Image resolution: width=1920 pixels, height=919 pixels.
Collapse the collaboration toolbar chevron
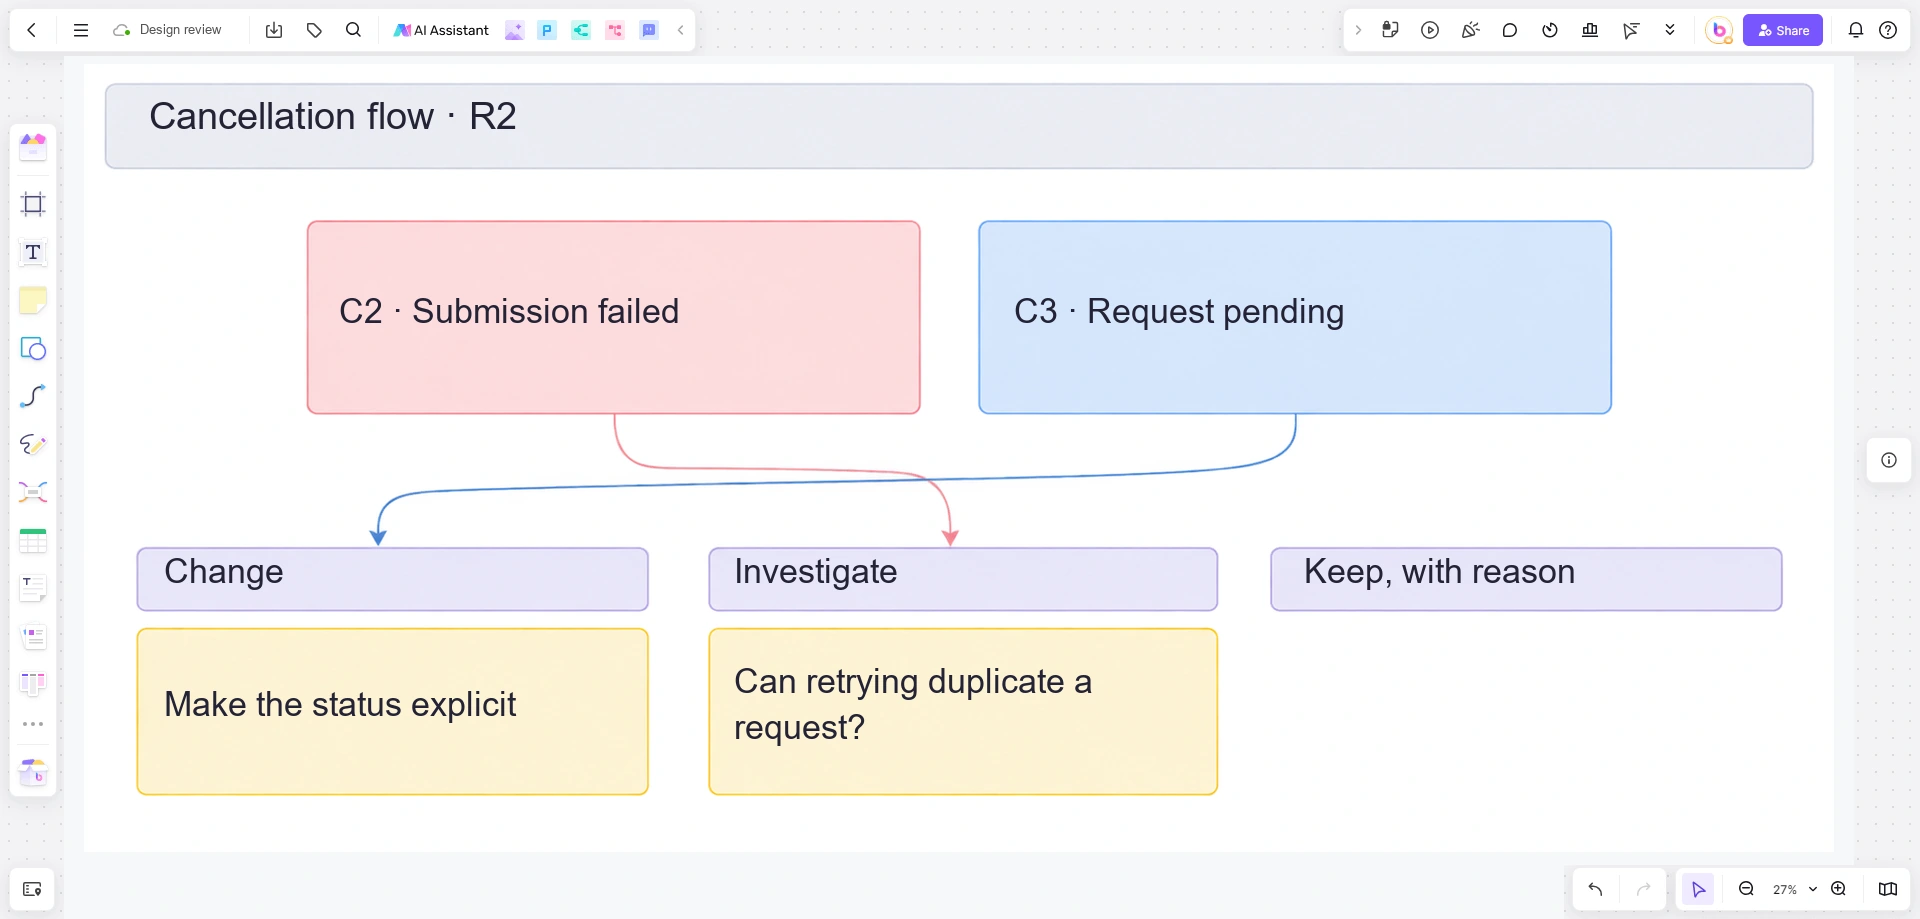pyautogui.click(x=1358, y=30)
